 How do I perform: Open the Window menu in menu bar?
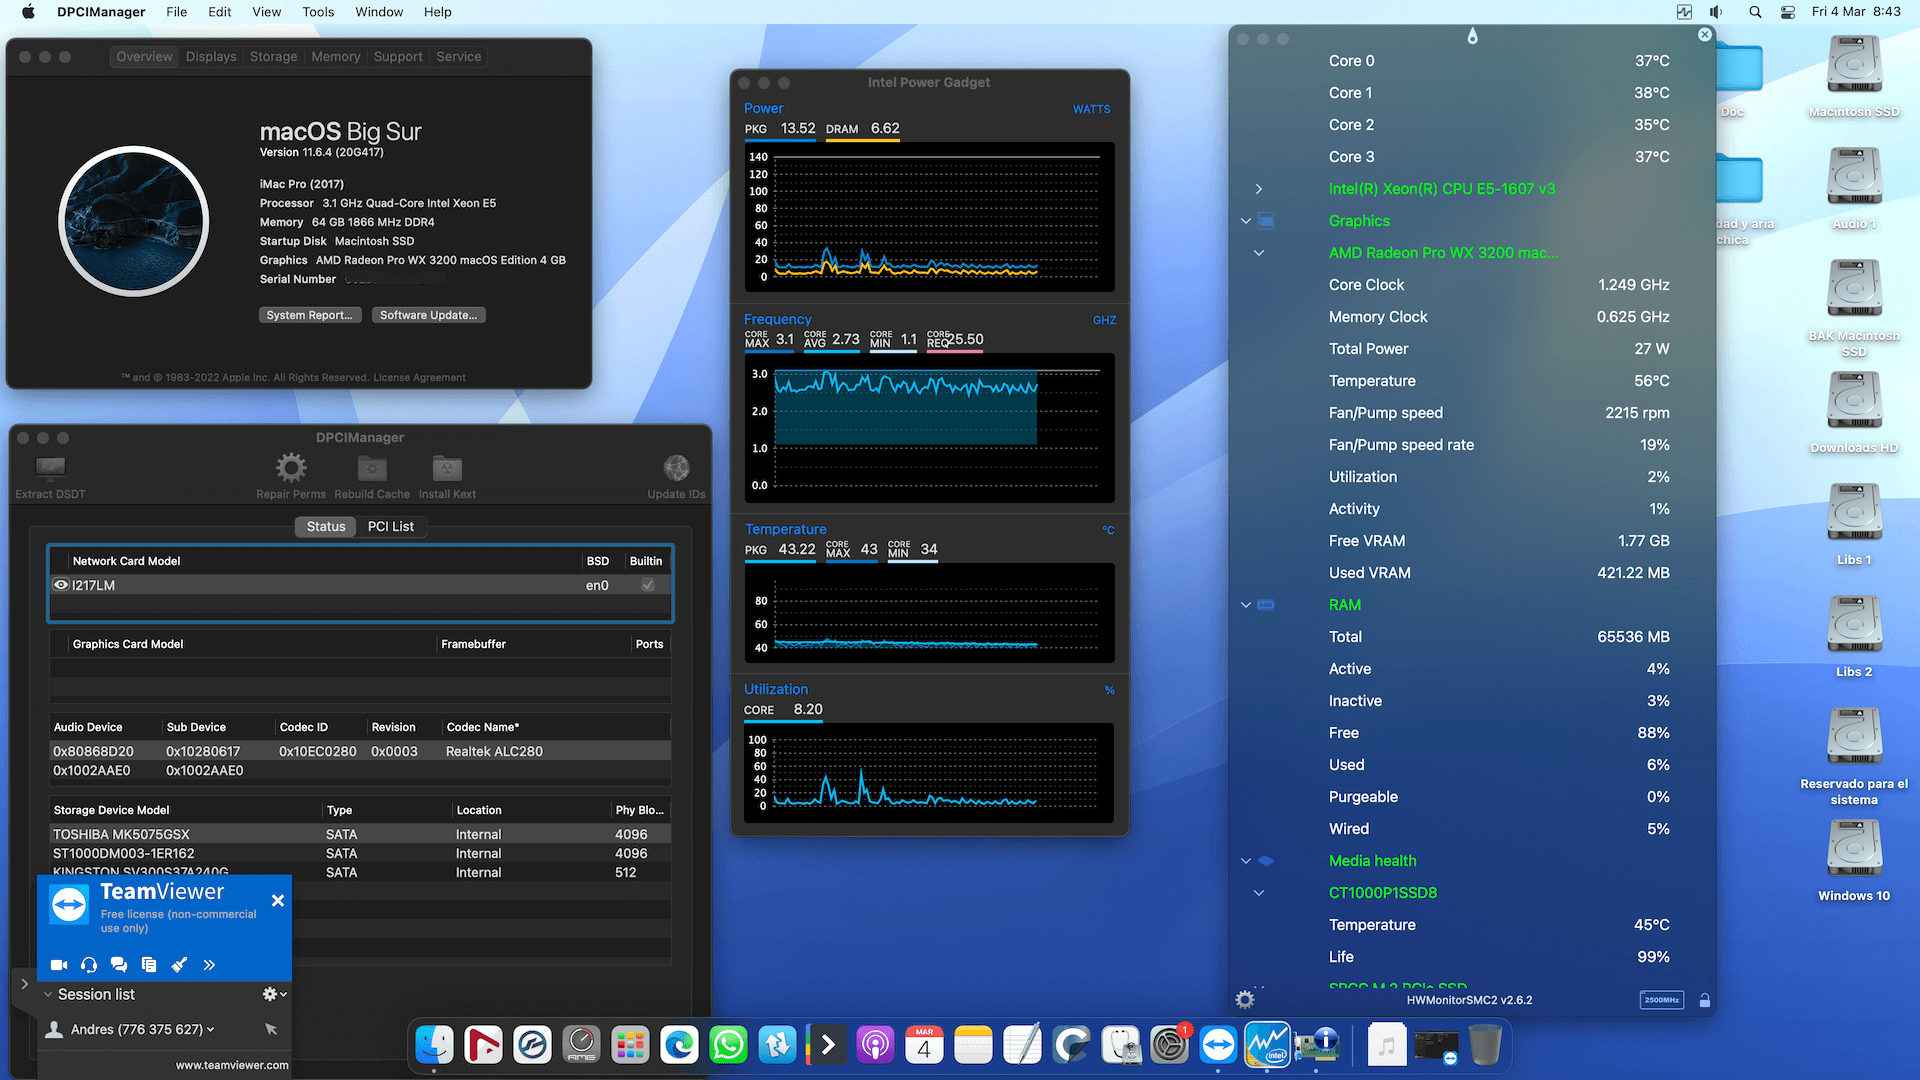tap(379, 12)
